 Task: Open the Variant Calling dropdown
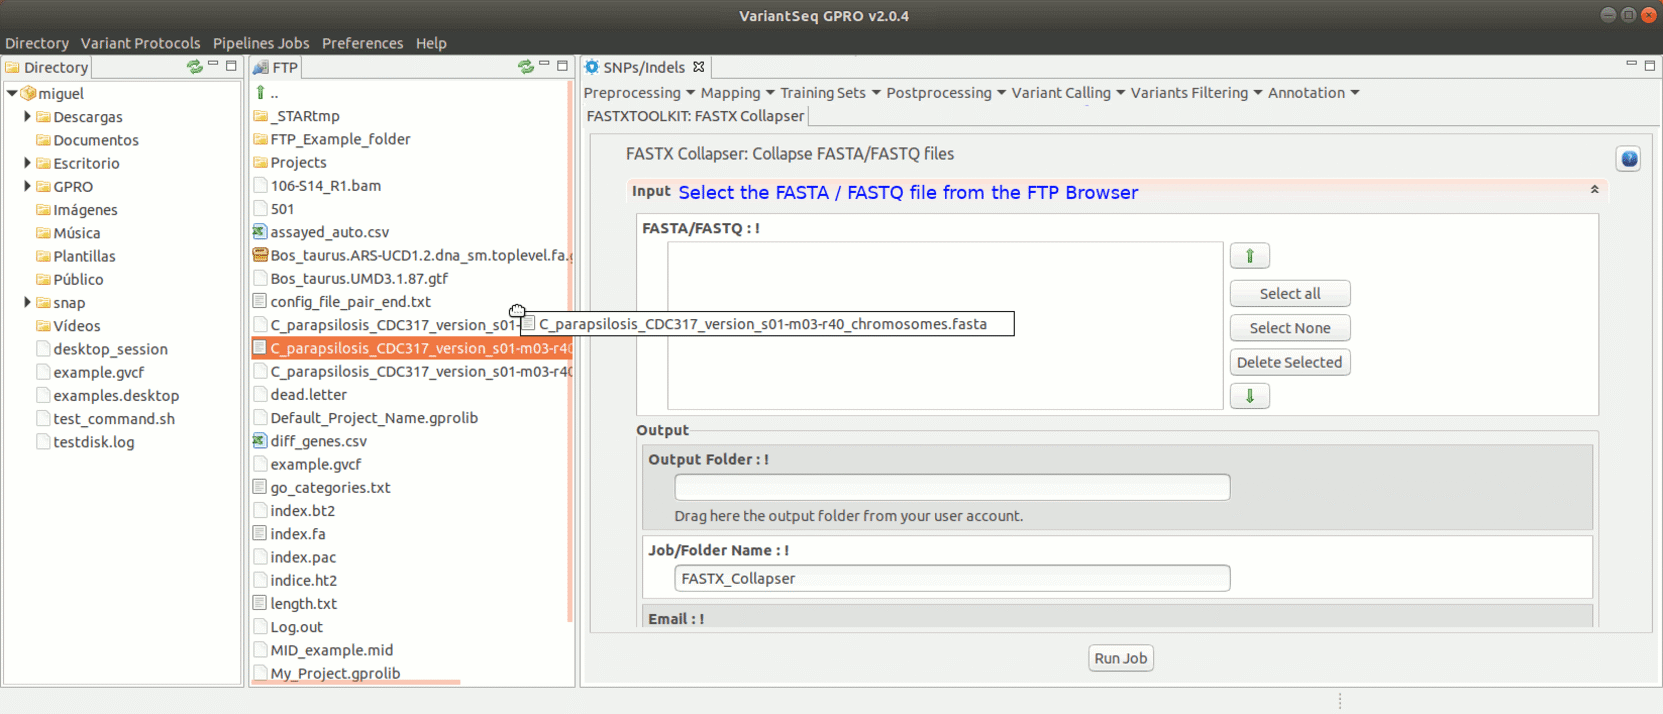(x=1067, y=93)
